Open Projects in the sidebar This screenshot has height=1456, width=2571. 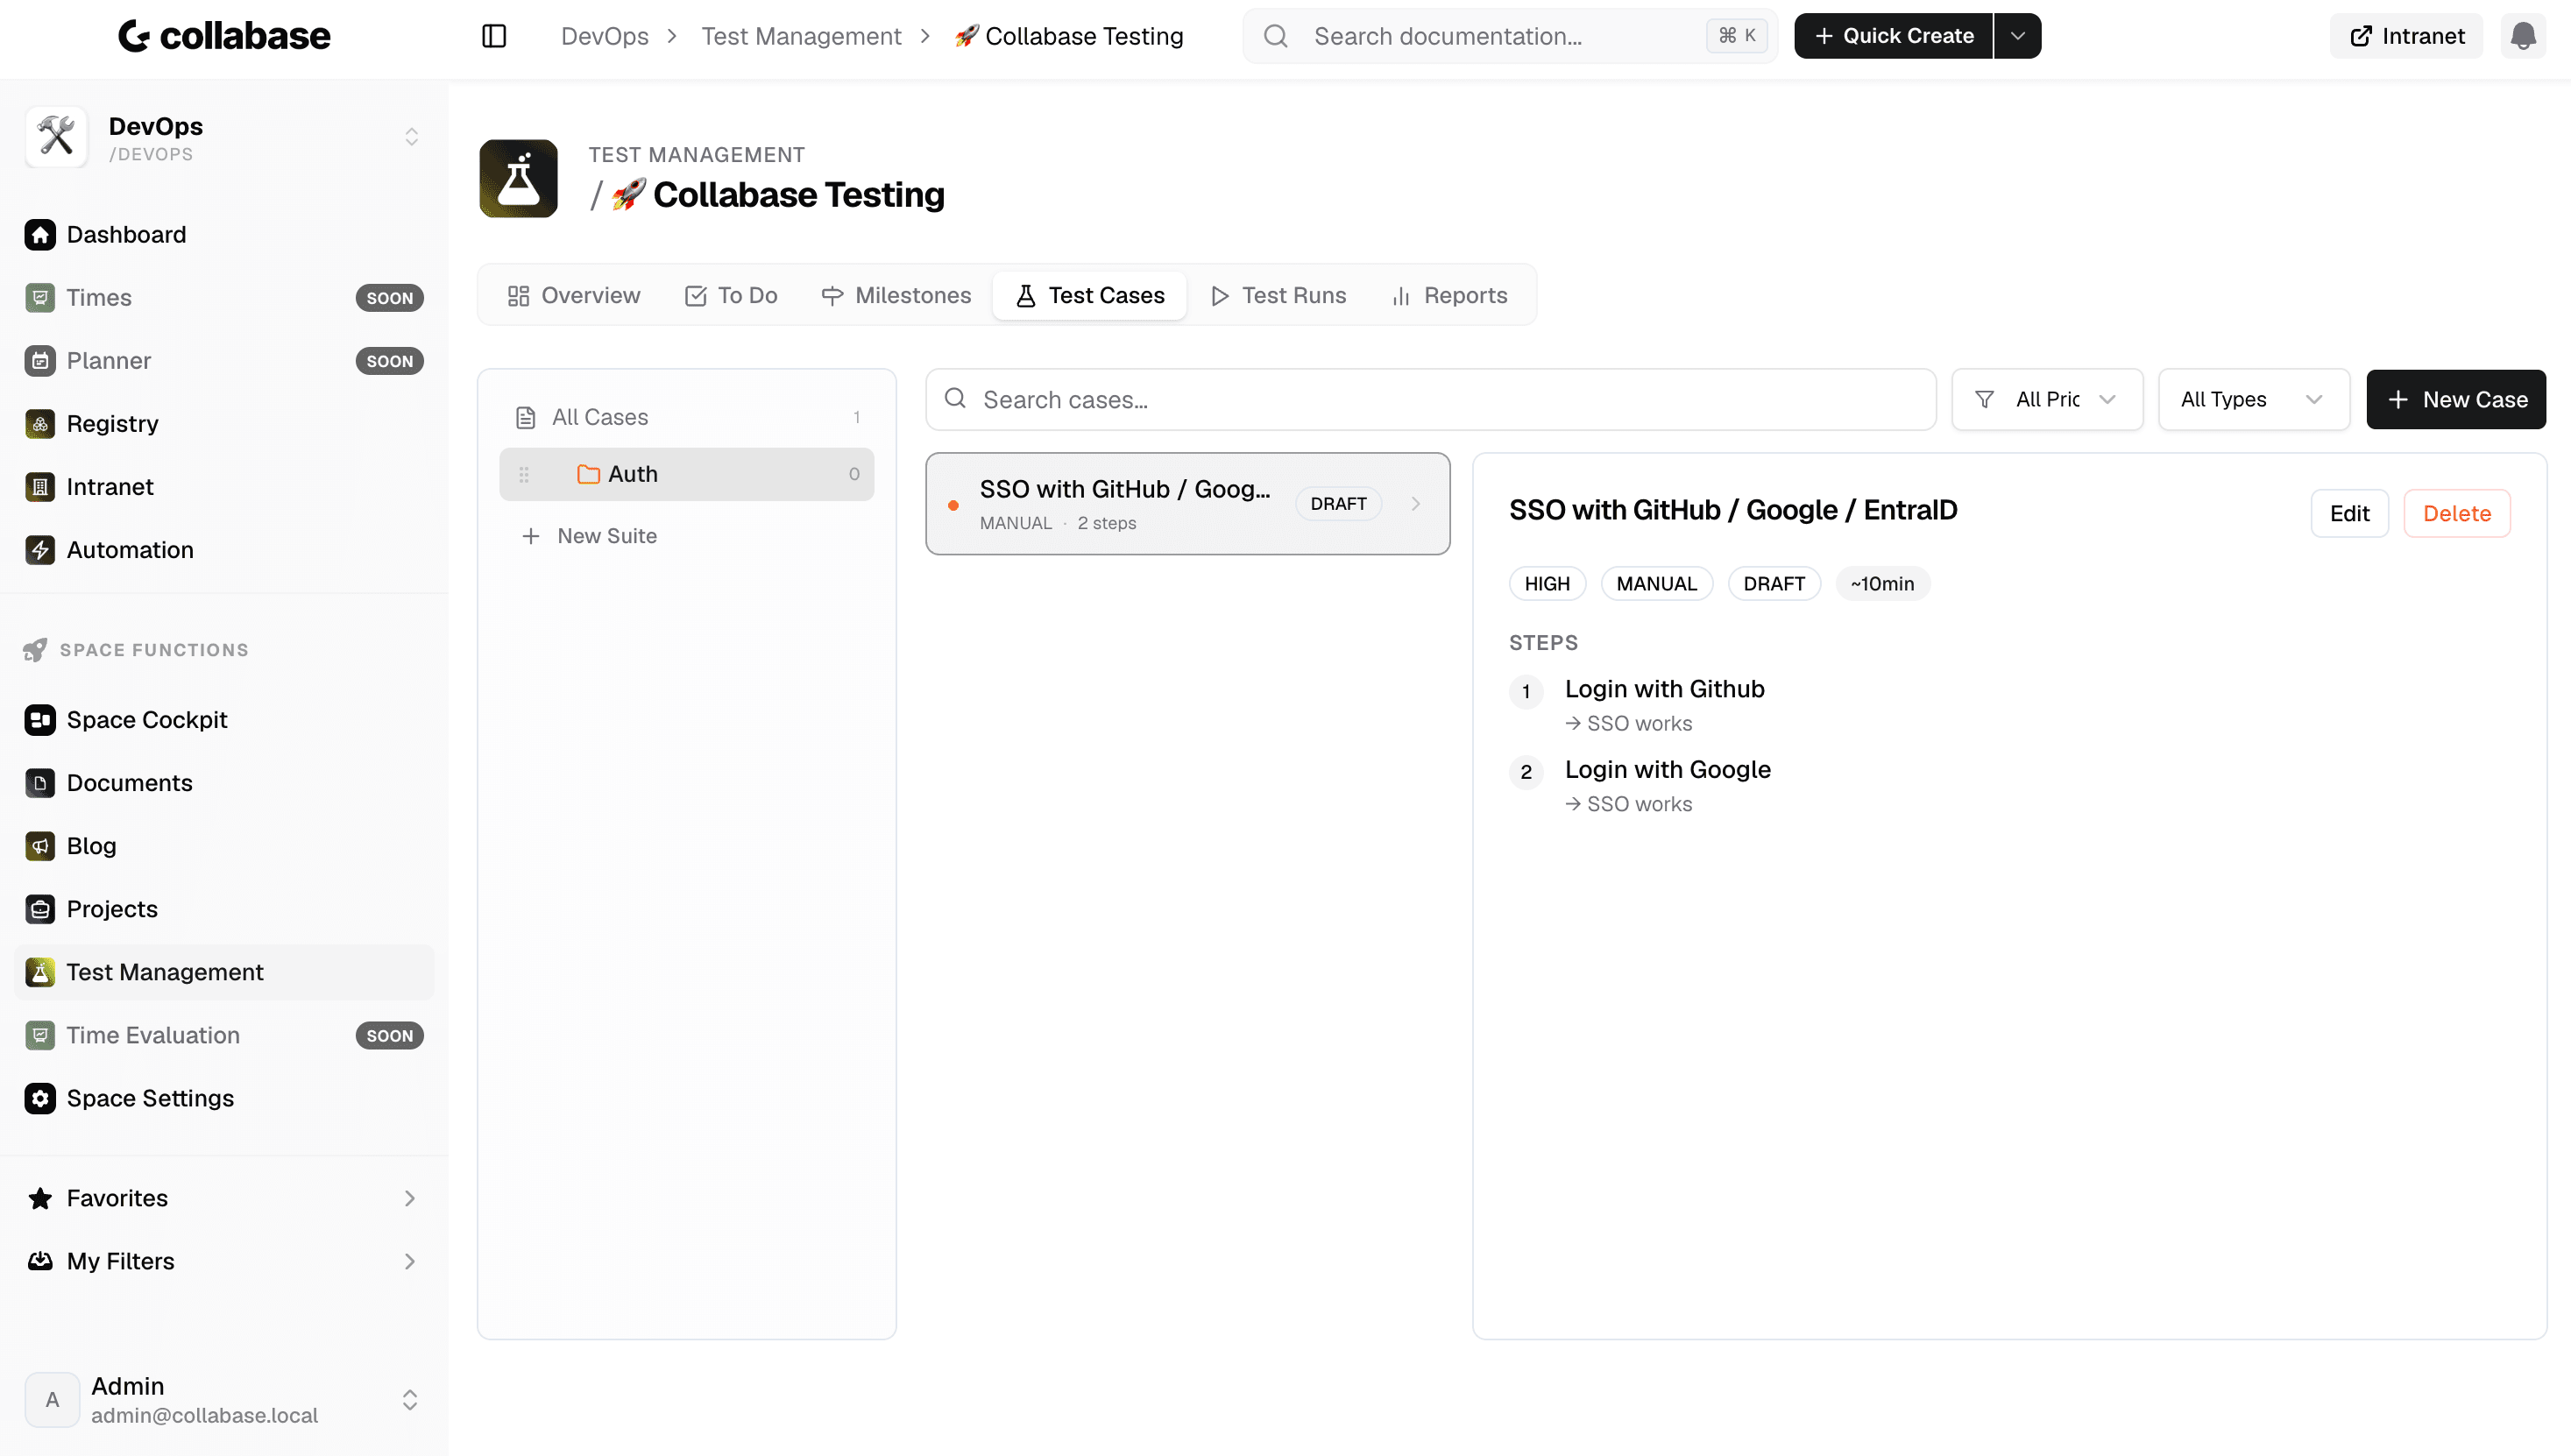pyautogui.click(x=224, y=909)
